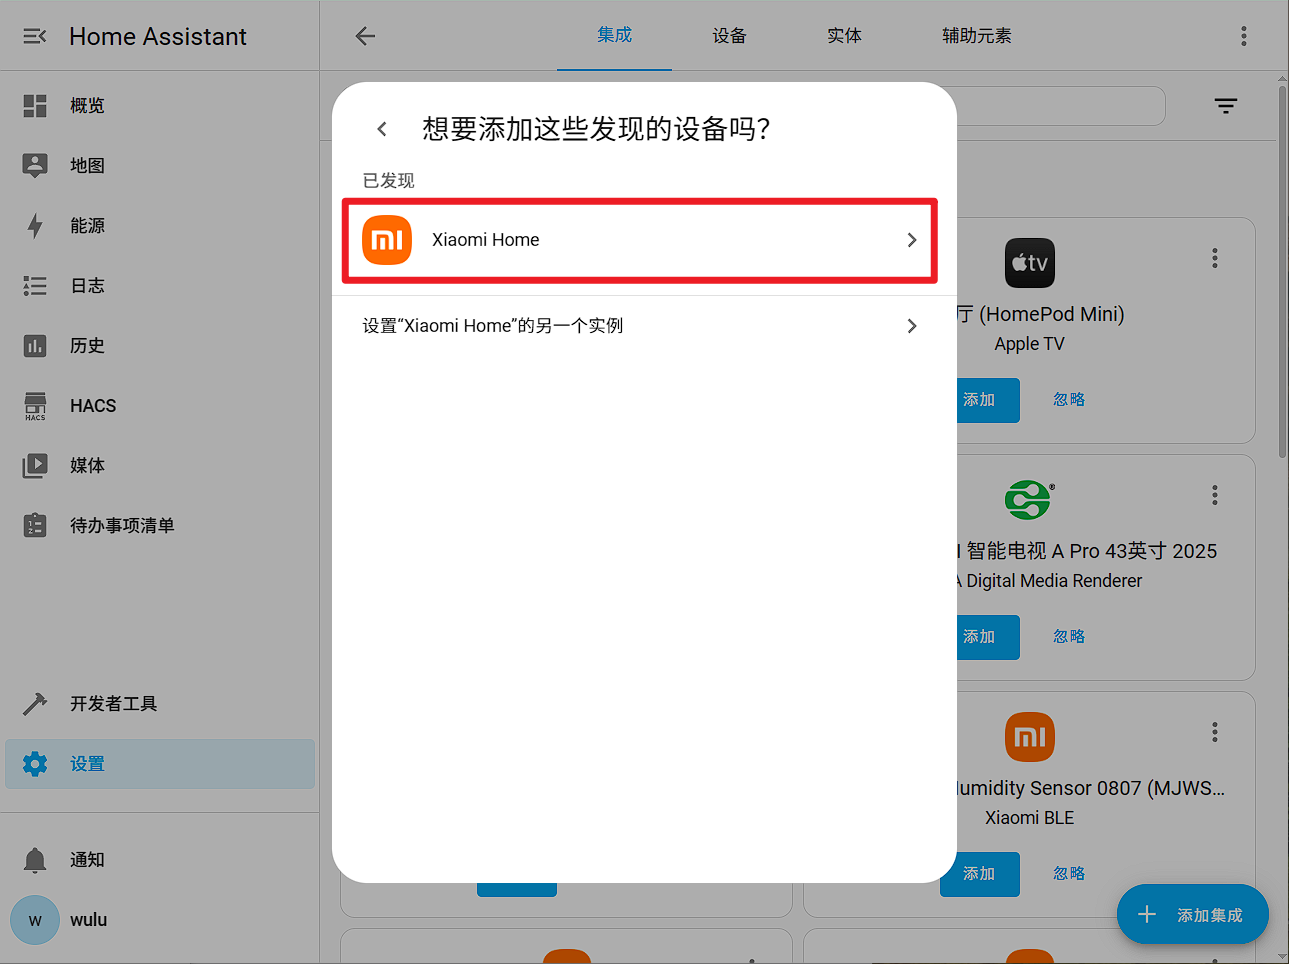Image resolution: width=1289 pixels, height=964 pixels.
Task: Click 忽略 on the Digital Media Renderer card
Action: (x=1069, y=637)
